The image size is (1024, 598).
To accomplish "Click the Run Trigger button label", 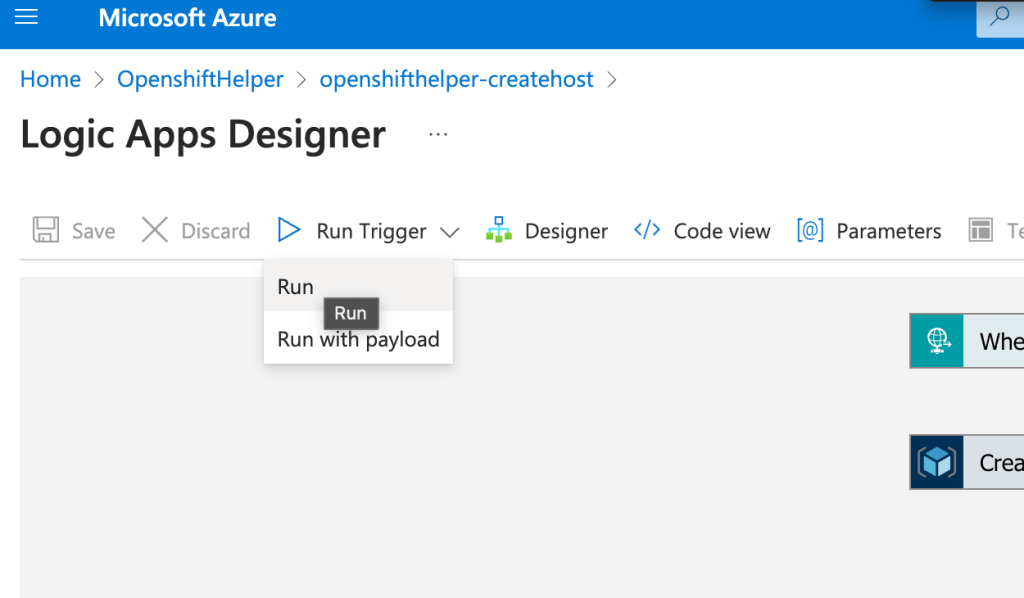I will [x=372, y=231].
